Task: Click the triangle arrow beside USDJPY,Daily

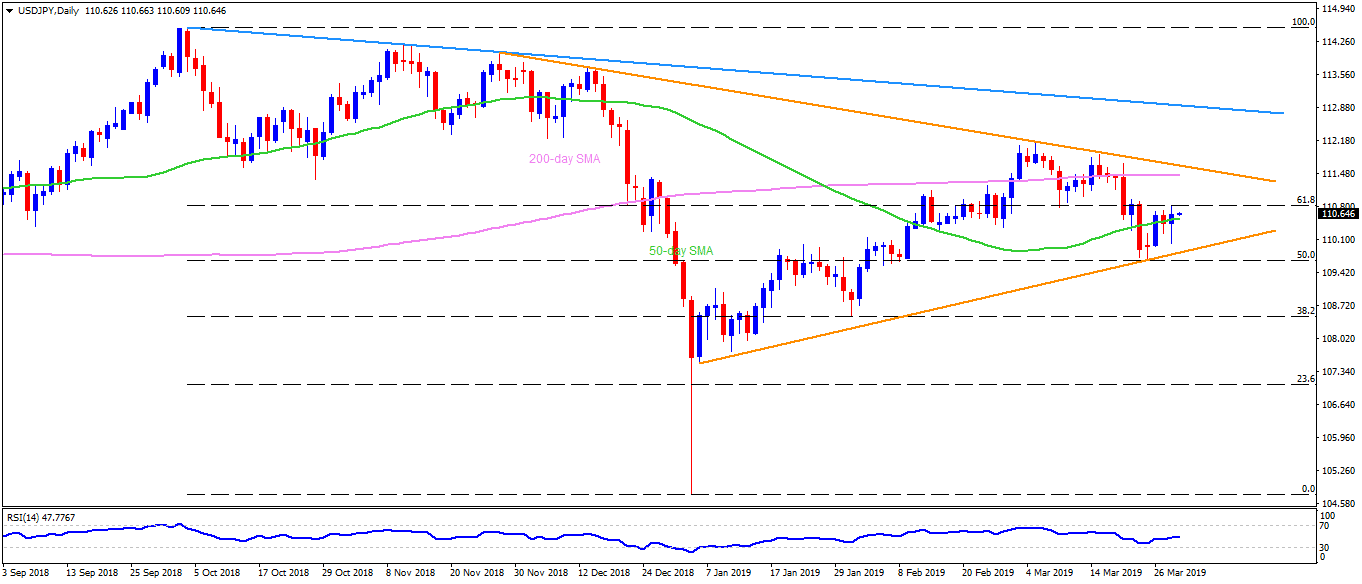Action: click(x=8, y=10)
